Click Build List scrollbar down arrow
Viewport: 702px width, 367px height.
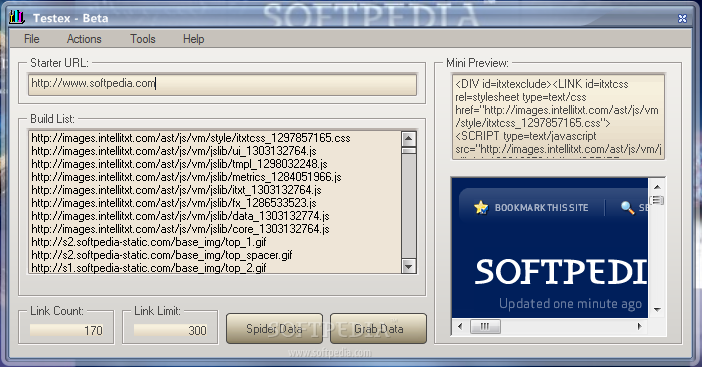coord(408,267)
